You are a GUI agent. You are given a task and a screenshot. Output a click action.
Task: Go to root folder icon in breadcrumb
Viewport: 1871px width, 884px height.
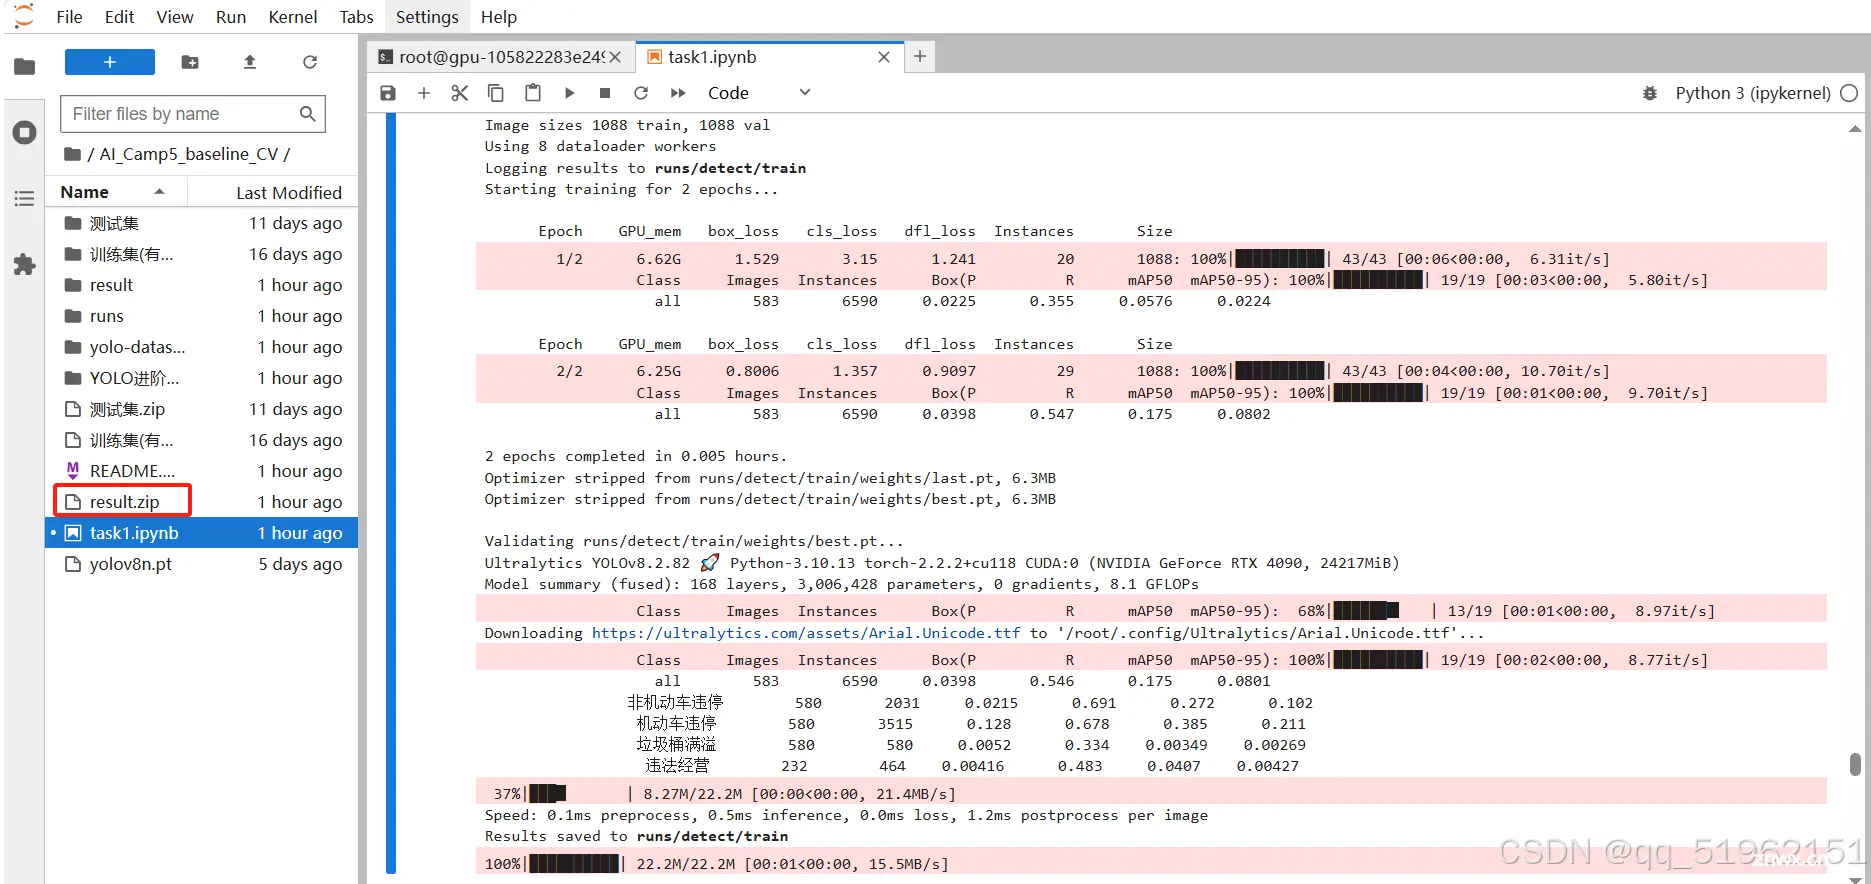click(x=72, y=154)
